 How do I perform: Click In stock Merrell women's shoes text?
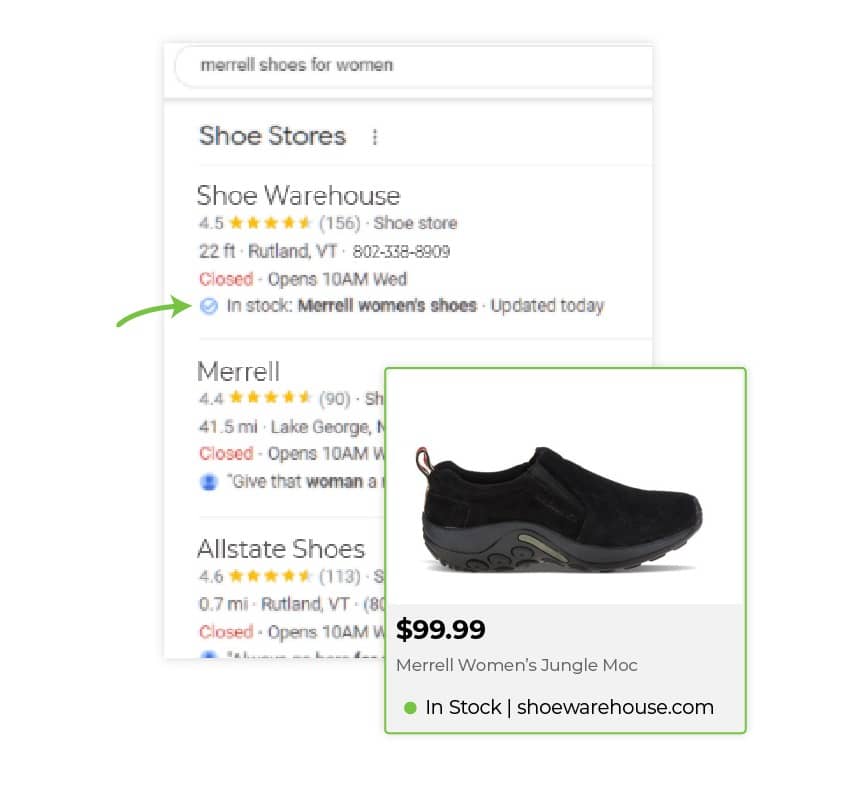point(352,306)
